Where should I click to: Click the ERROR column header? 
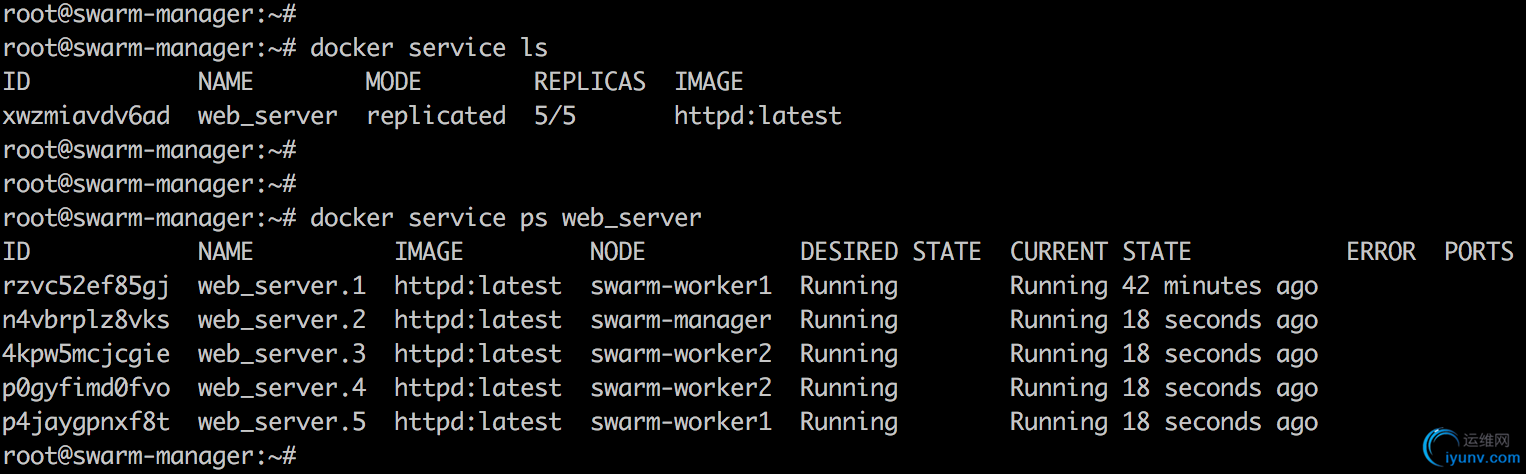(x=1381, y=252)
